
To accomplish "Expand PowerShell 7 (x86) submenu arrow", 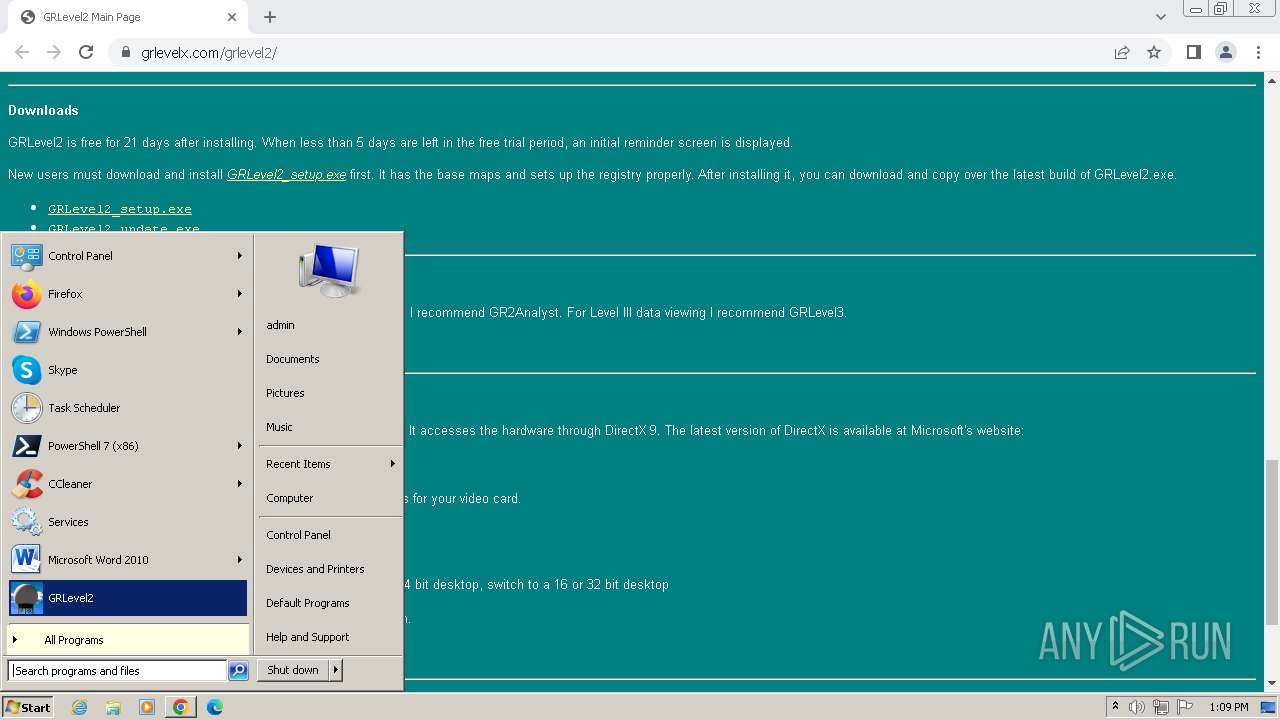I will (x=240, y=446).
